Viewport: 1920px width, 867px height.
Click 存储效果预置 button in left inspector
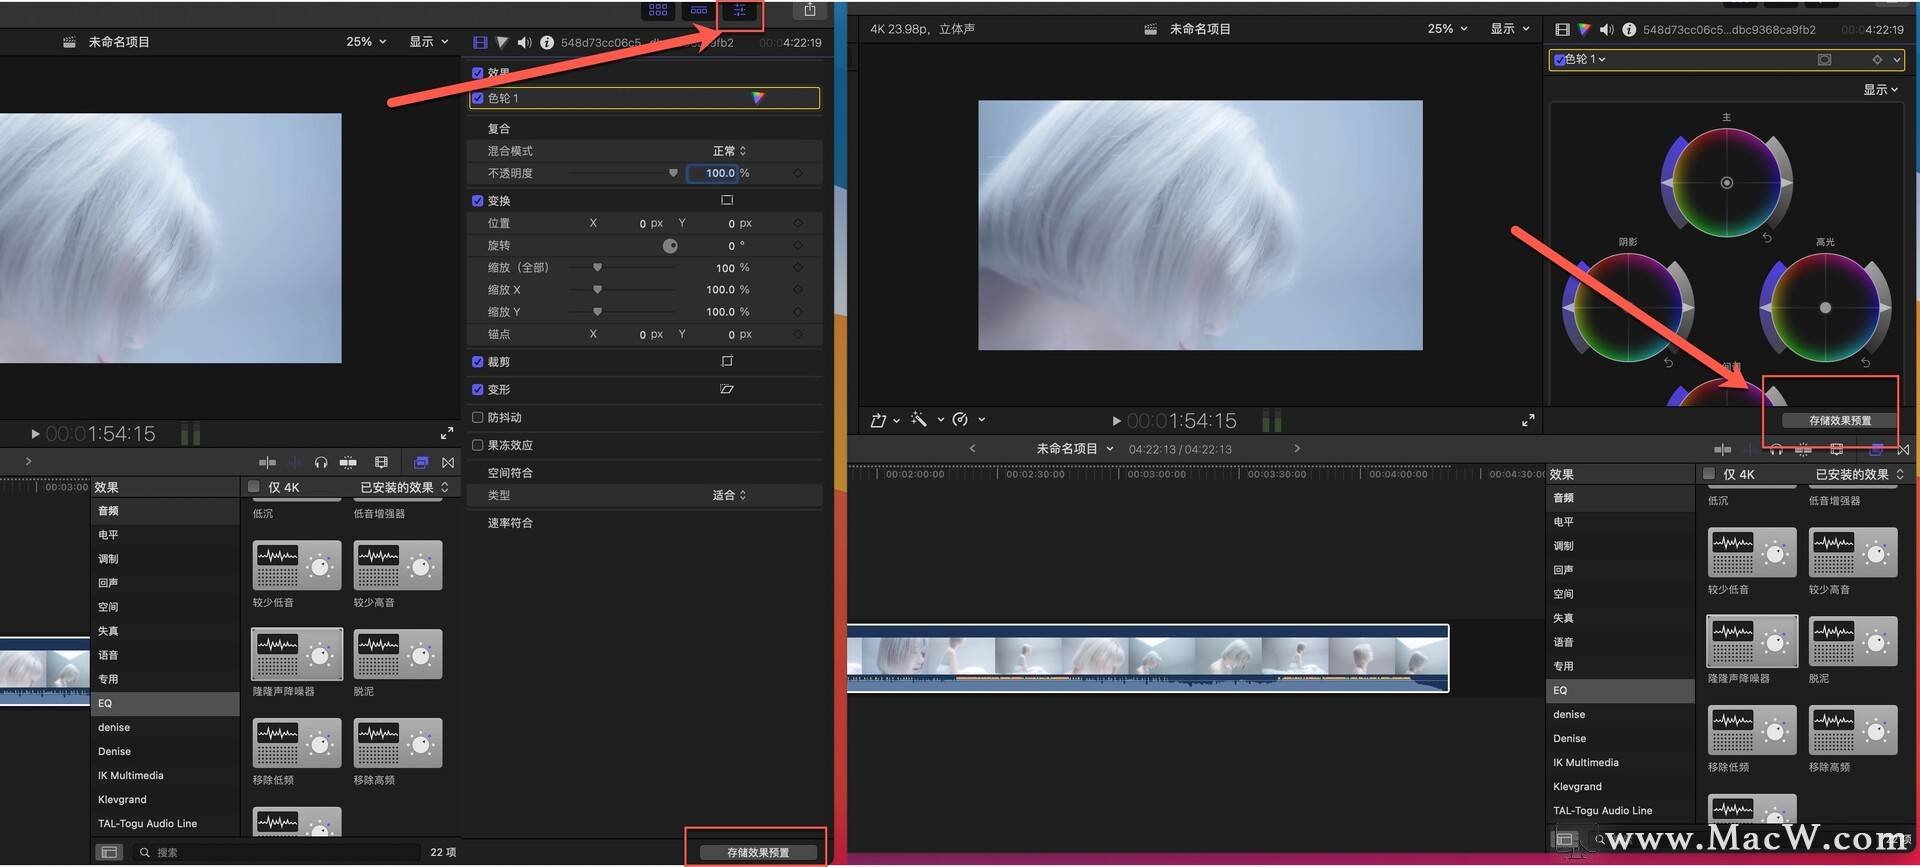[x=757, y=852]
